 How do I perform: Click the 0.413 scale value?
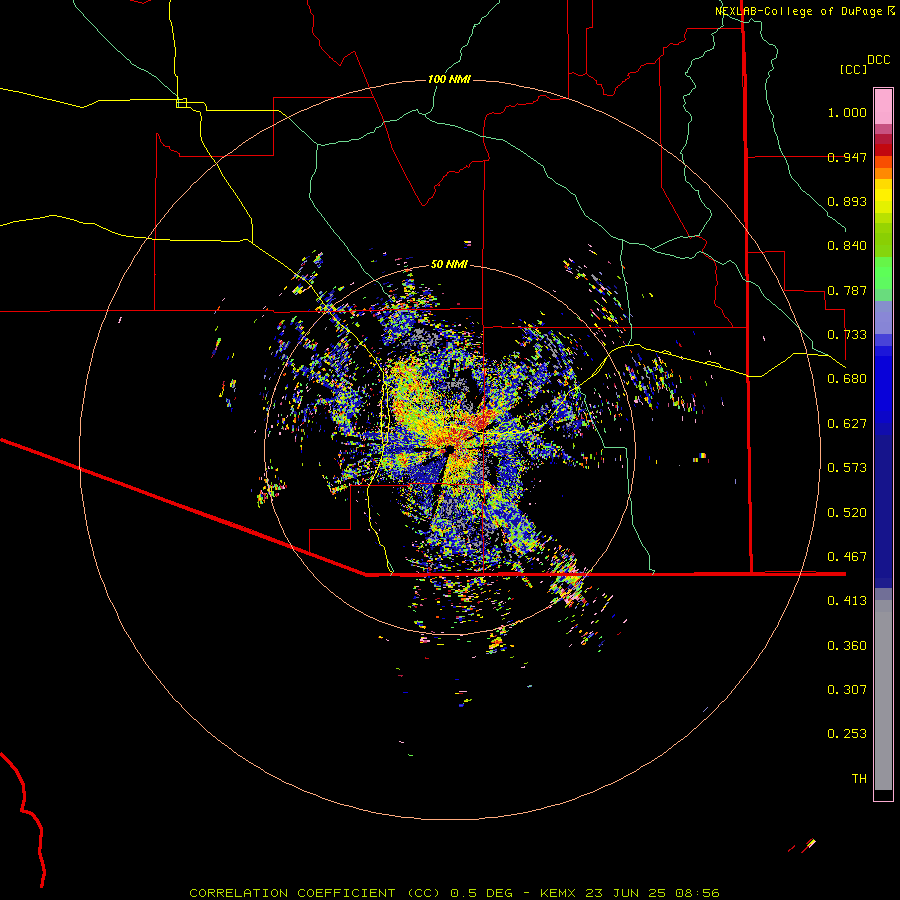[x=847, y=601]
